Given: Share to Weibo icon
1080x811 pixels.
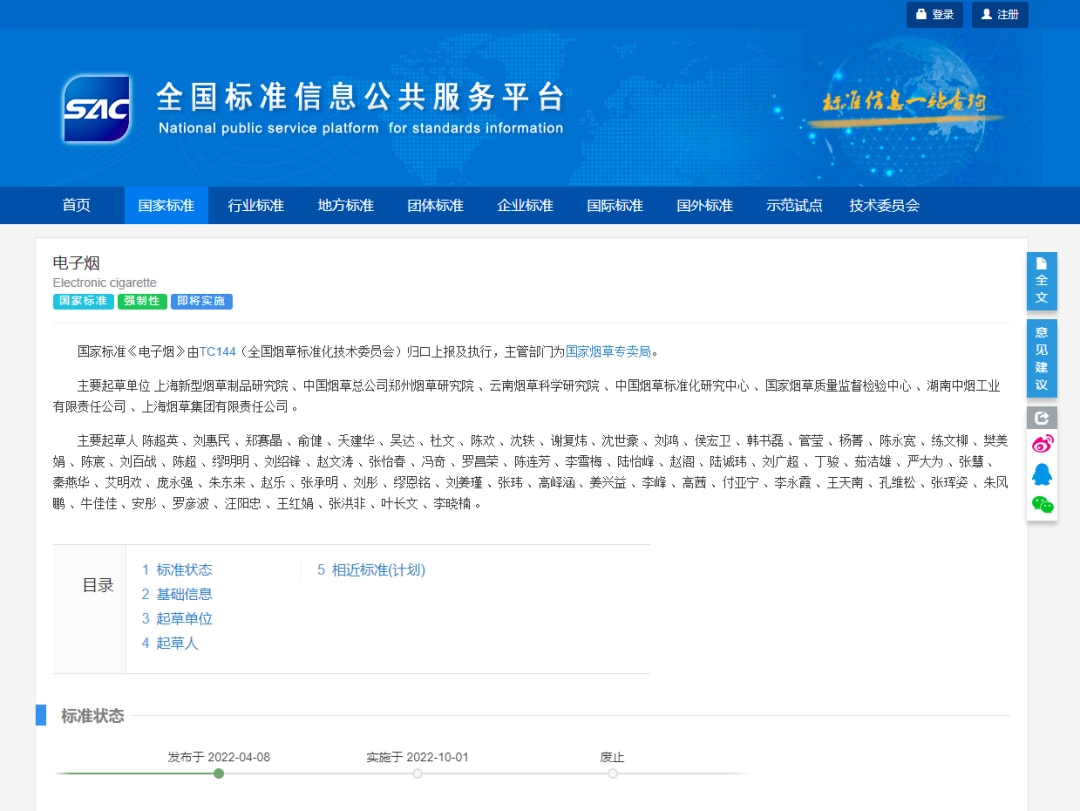Looking at the screenshot, I should coord(1041,443).
